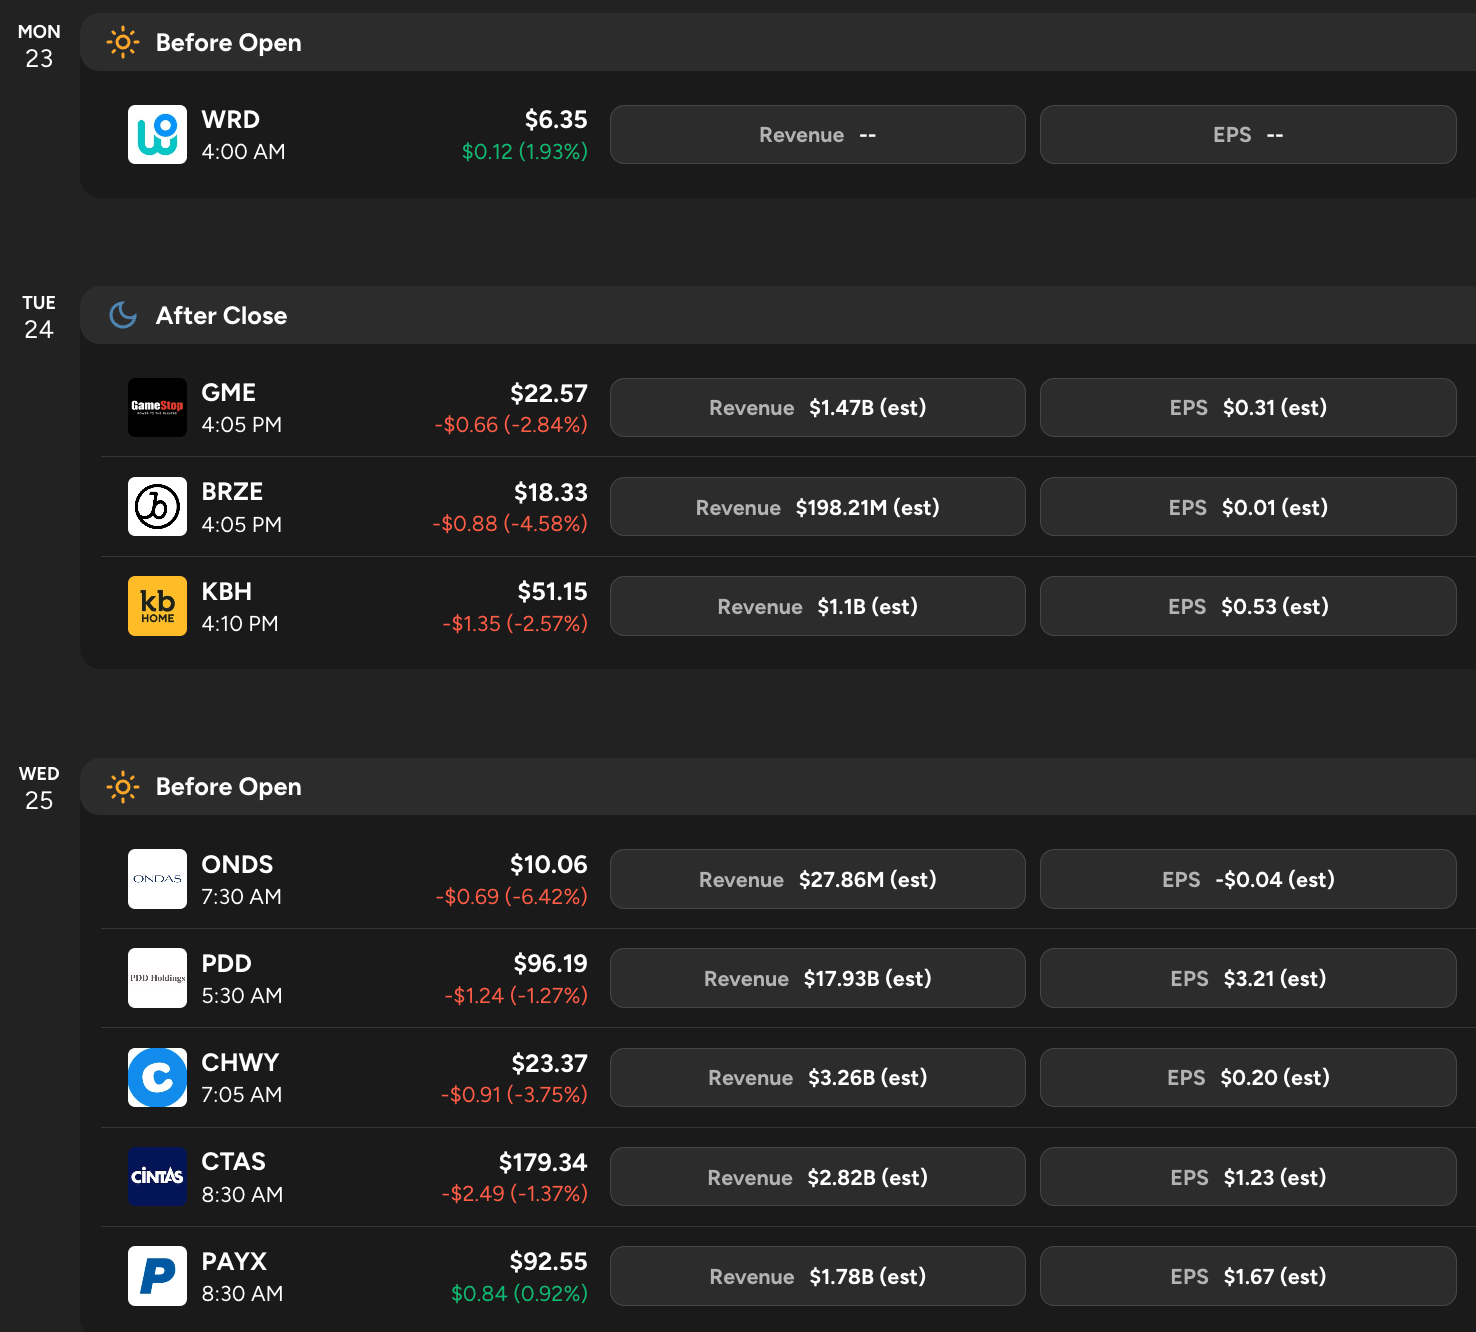Select the CTAS ticker symbol
Image resolution: width=1476 pixels, height=1332 pixels.
[234, 1162]
